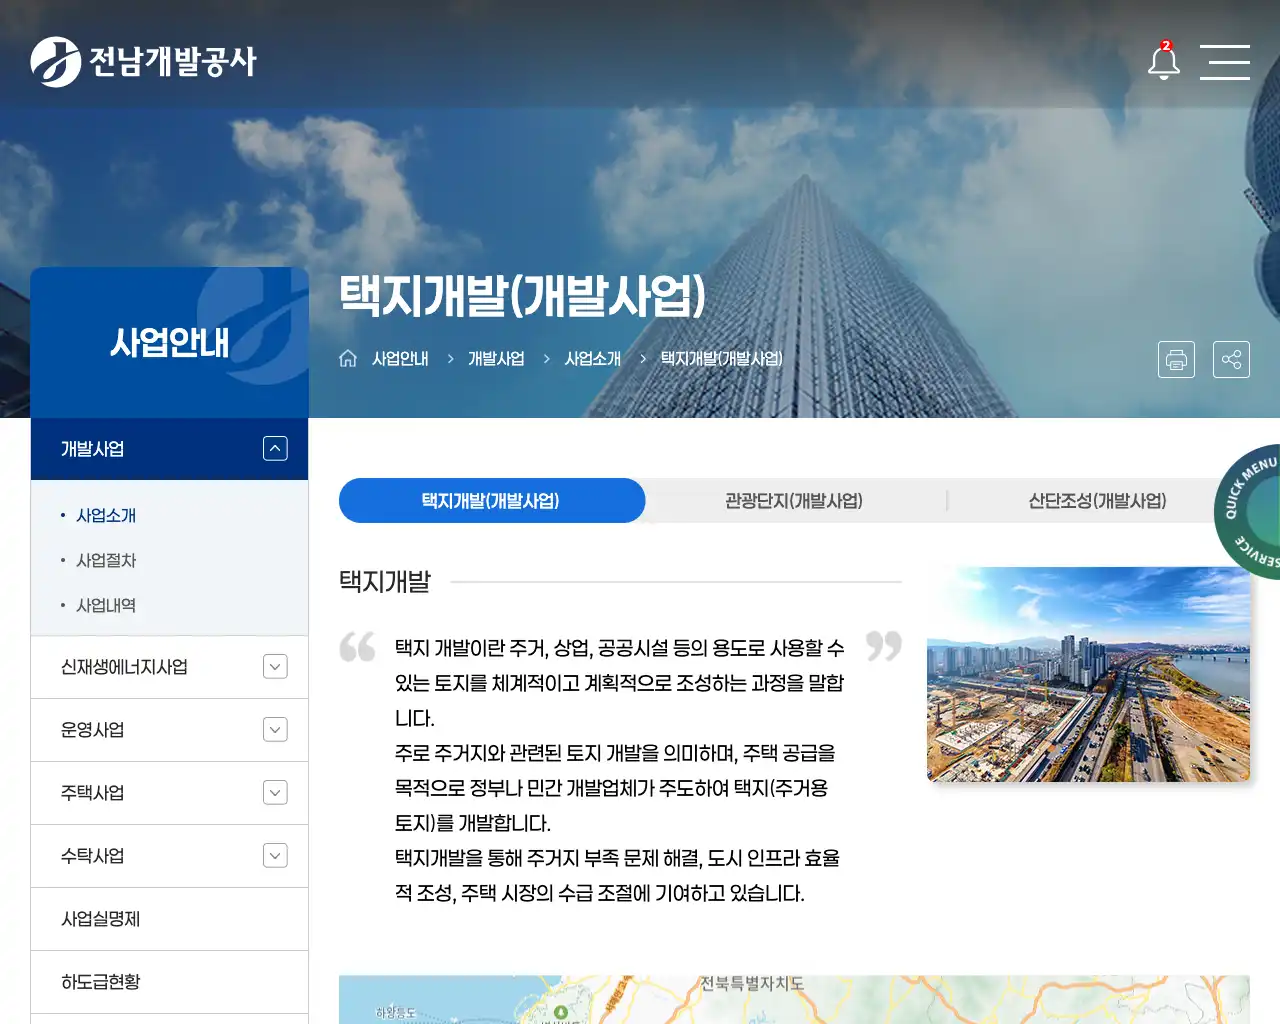Click the 사업안내 sidebar title banner
The width and height of the screenshot is (1280, 1024).
(169, 343)
